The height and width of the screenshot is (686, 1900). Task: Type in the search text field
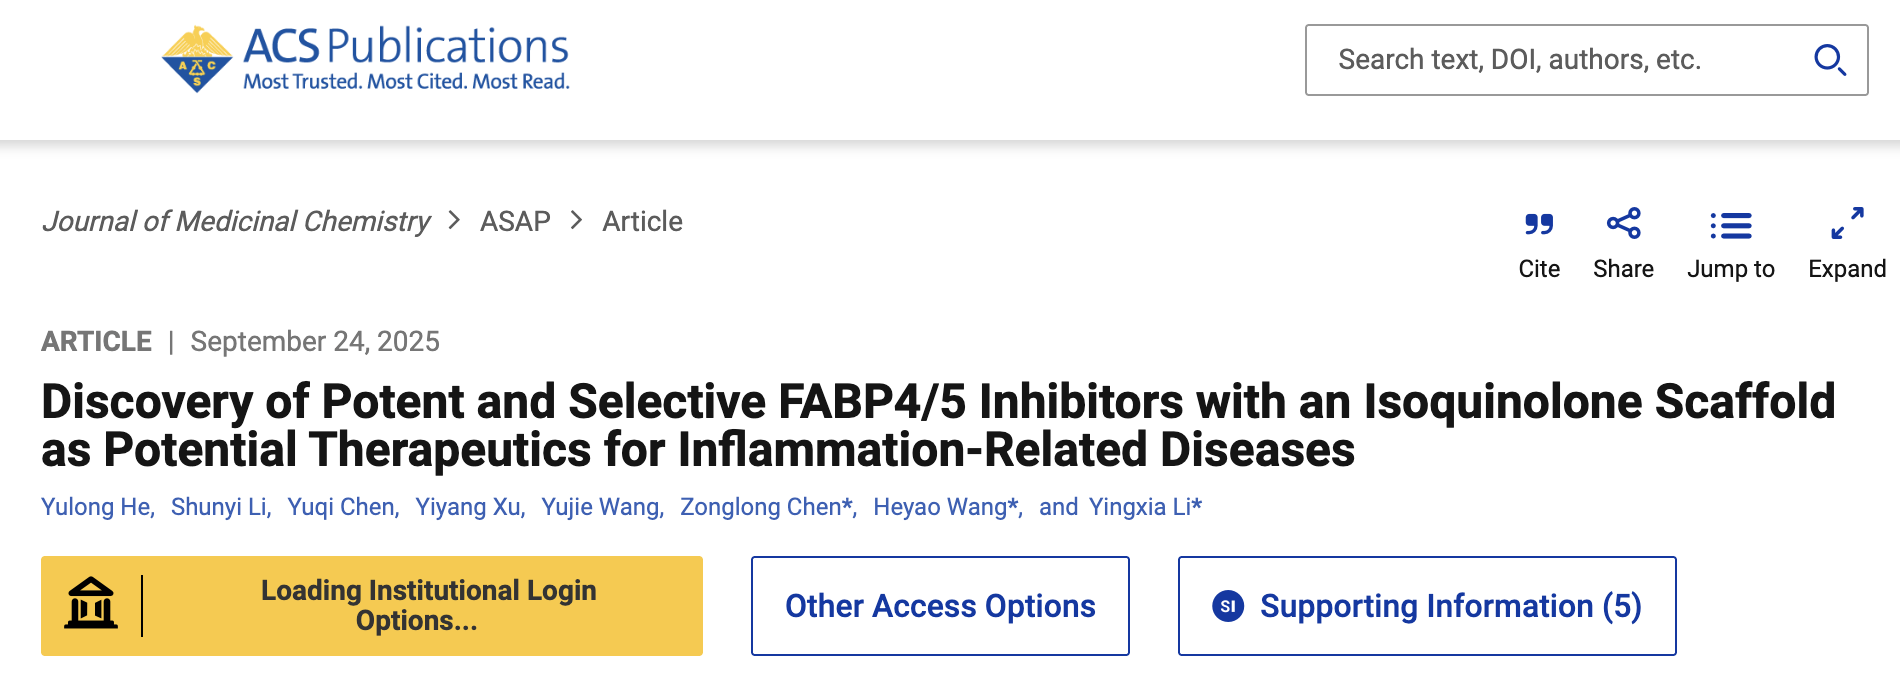(x=1560, y=60)
